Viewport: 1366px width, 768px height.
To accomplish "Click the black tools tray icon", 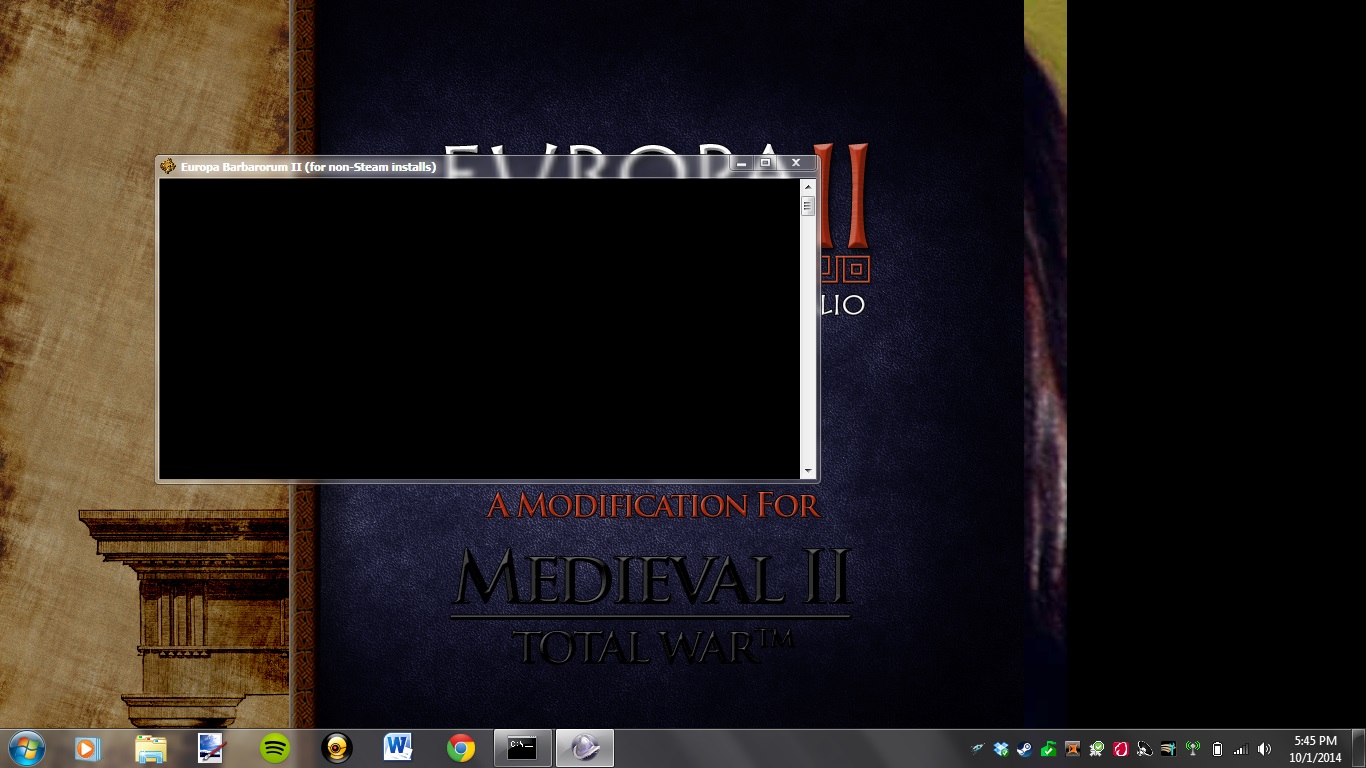I will [x=1168, y=748].
